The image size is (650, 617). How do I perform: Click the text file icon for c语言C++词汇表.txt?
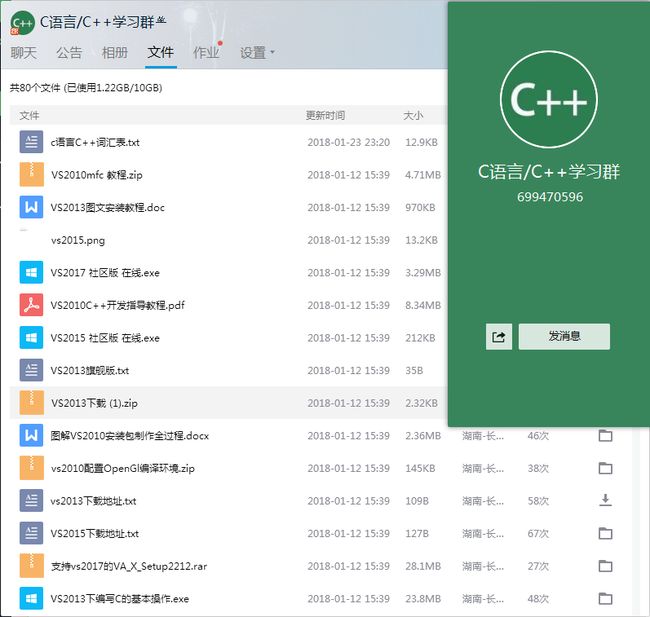(31, 142)
